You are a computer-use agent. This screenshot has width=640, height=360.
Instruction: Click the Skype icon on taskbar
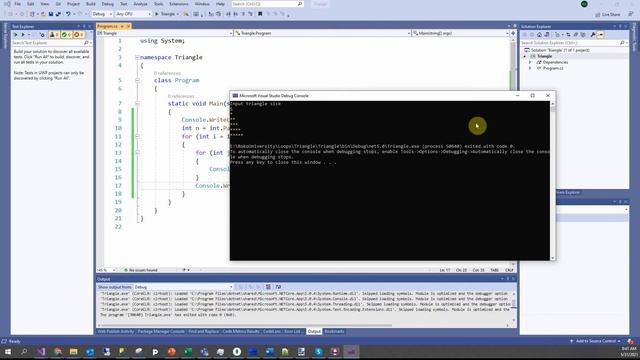pyautogui.click(x=318, y=352)
